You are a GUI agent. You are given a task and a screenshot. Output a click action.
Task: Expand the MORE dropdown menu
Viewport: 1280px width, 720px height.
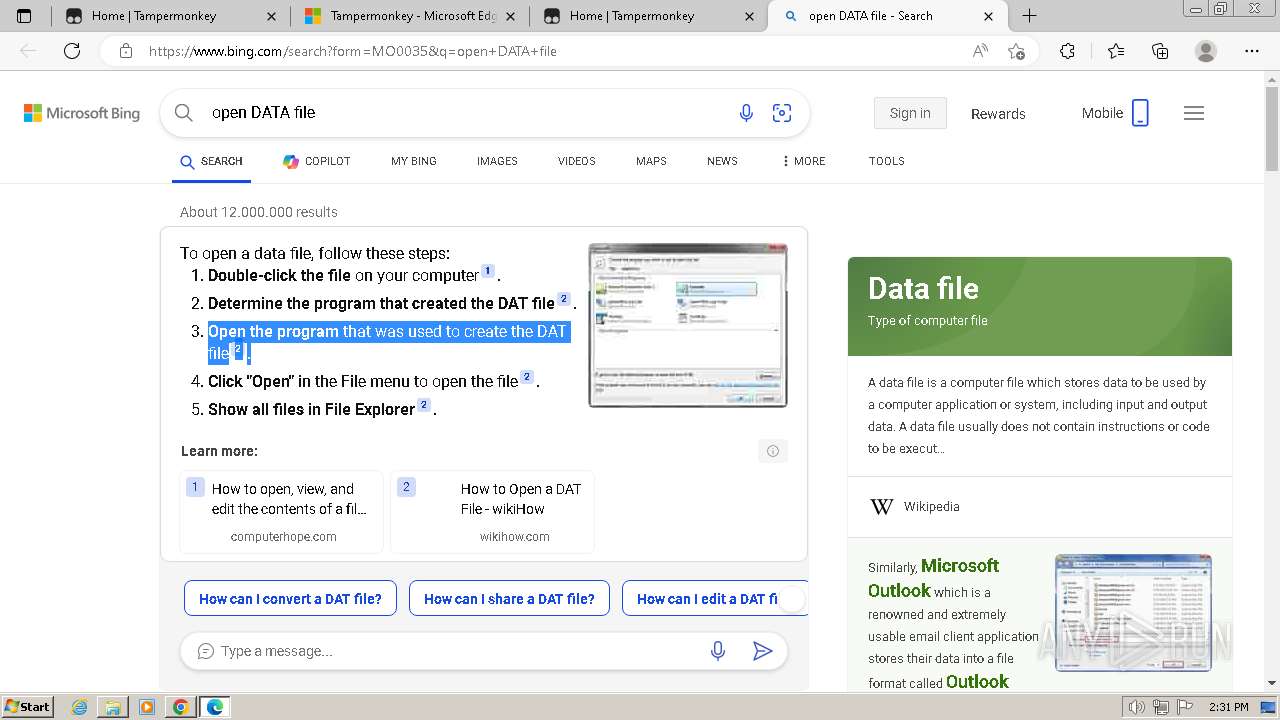click(x=804, y=161)
